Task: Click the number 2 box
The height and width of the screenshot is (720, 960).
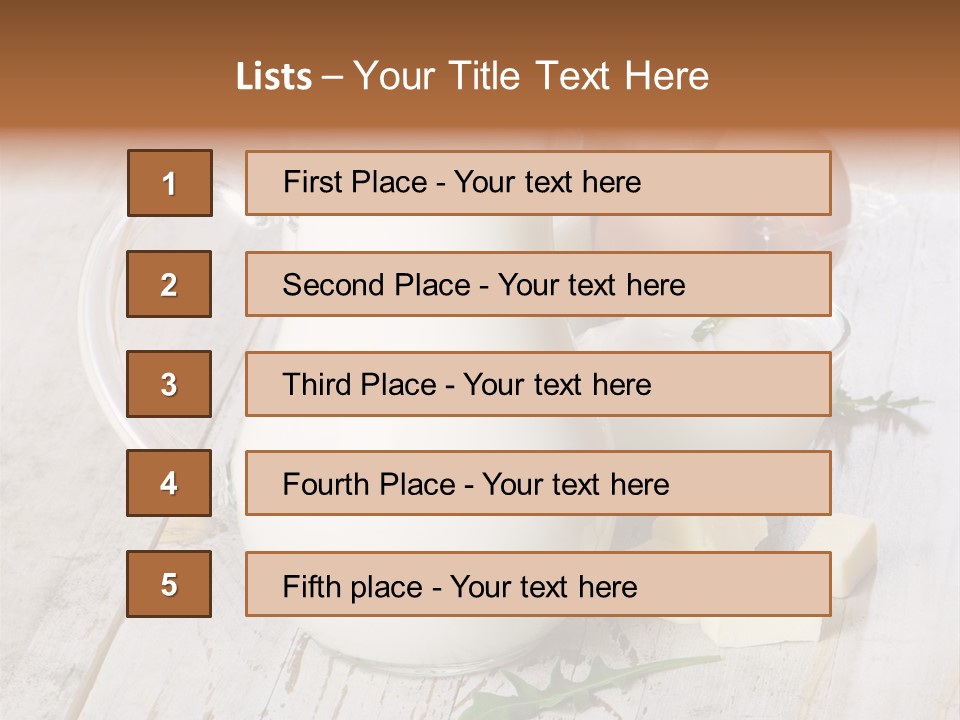Action: click(x=169, y=284)
